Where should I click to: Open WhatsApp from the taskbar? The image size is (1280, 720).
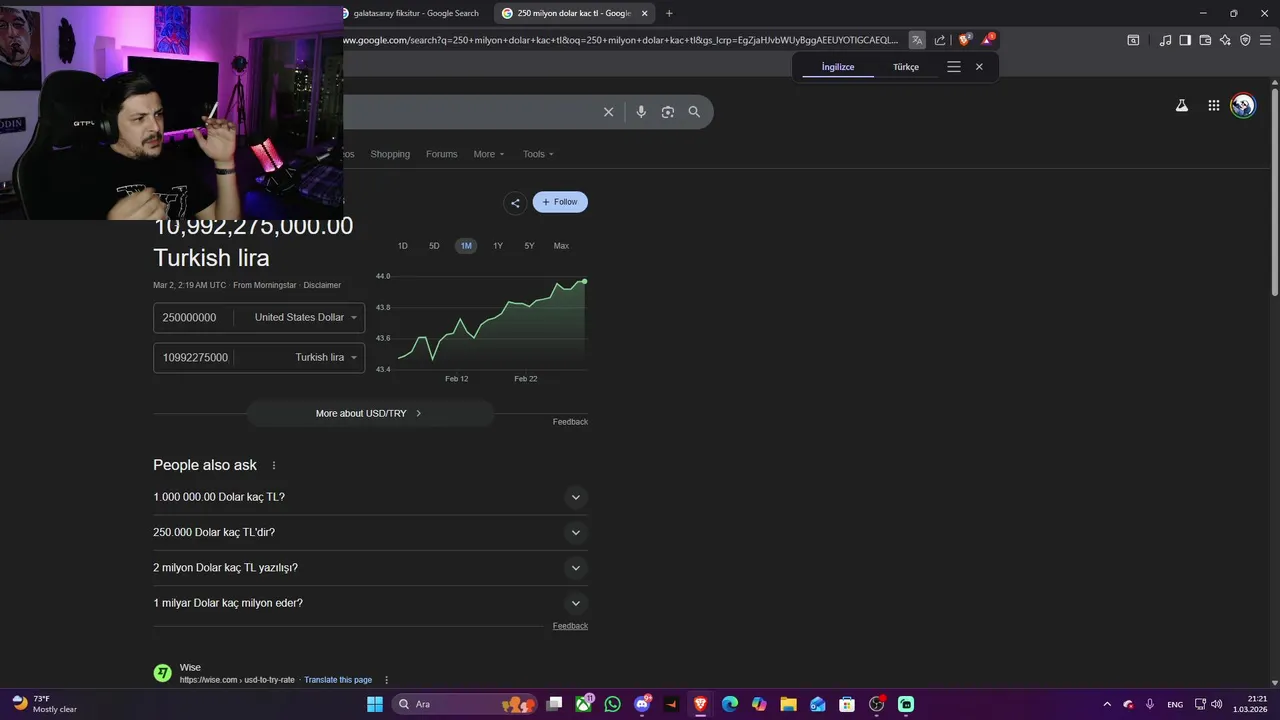[x=612, y=704]
